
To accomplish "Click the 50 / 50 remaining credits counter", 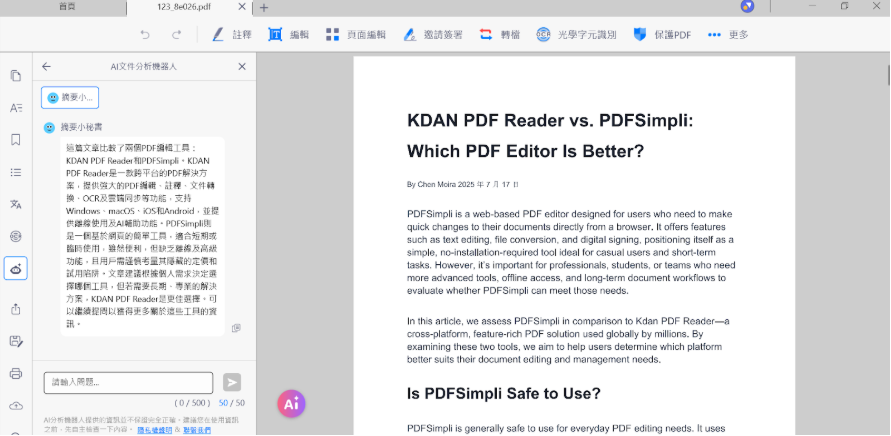I will pyautogui.click(x=232, y=403).
